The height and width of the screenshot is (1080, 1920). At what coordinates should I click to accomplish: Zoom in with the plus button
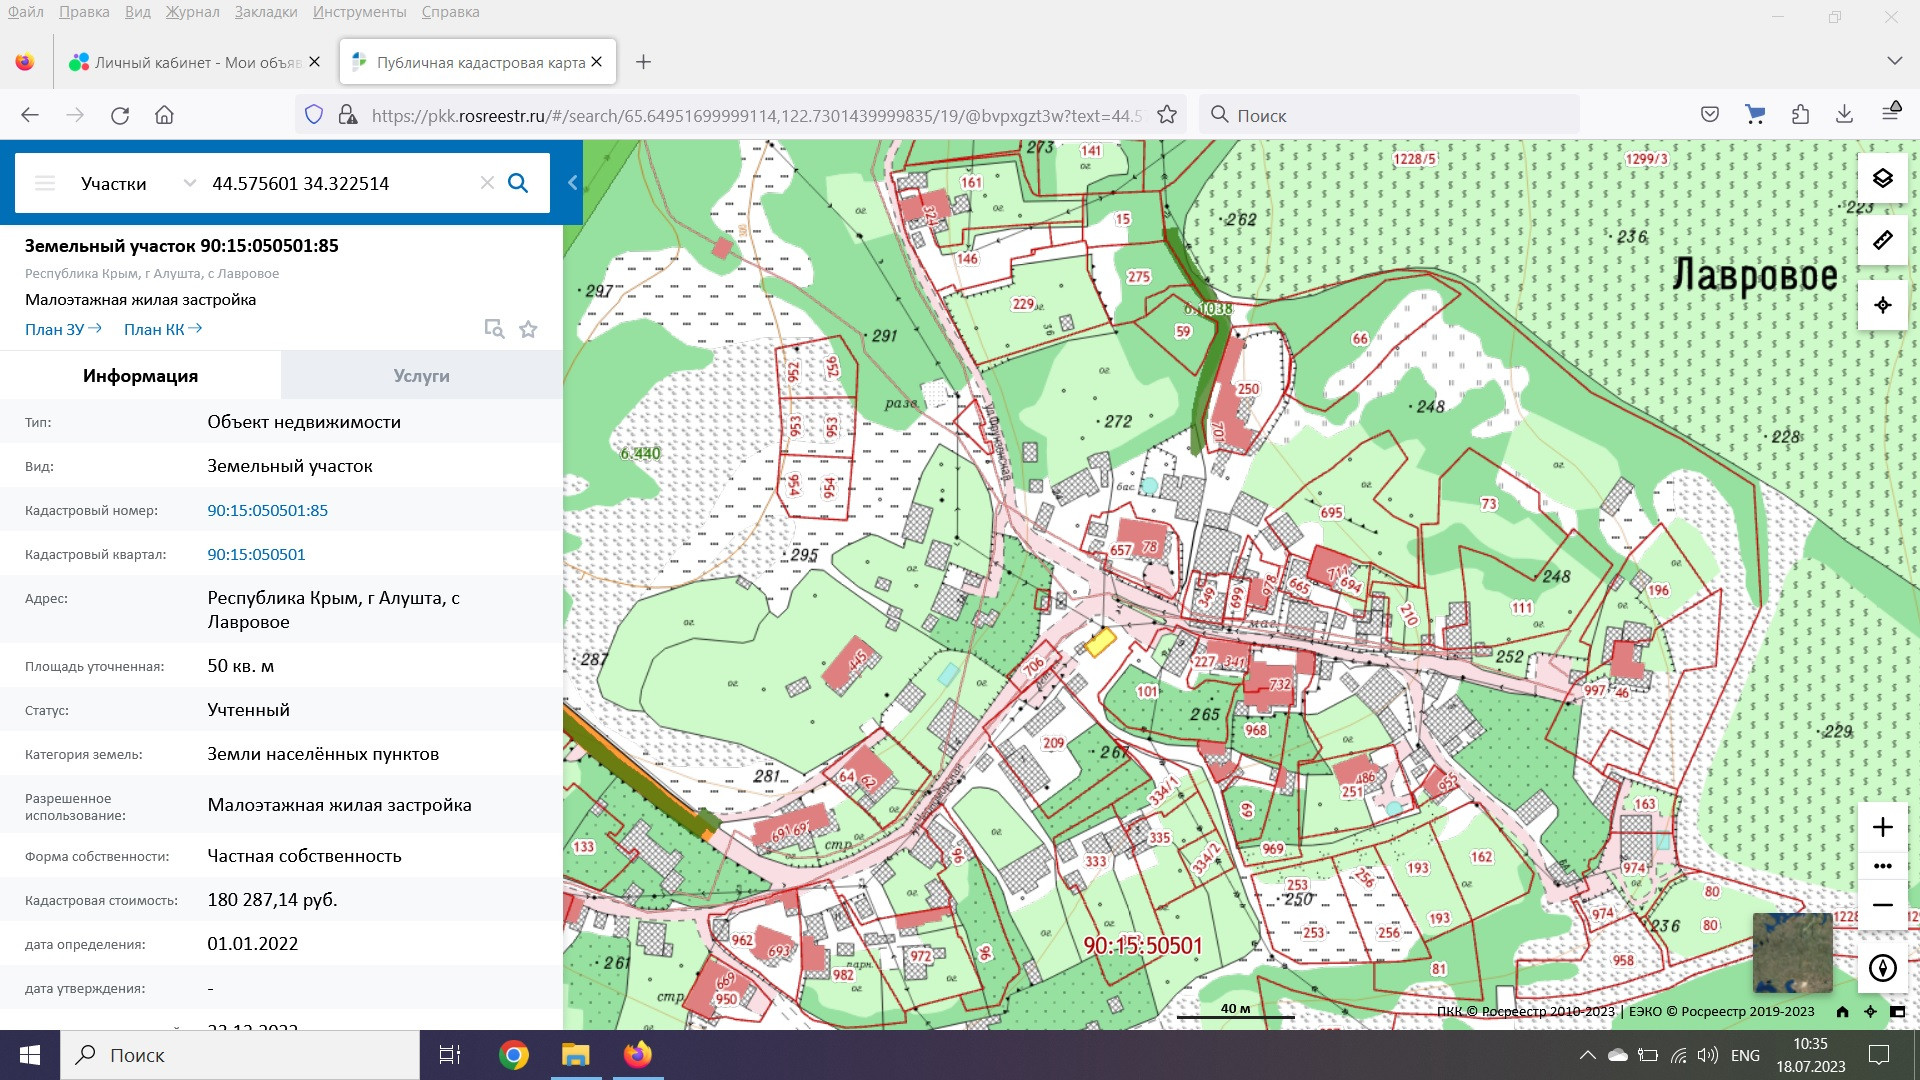pyautogui.click(x=1882, y=827)
